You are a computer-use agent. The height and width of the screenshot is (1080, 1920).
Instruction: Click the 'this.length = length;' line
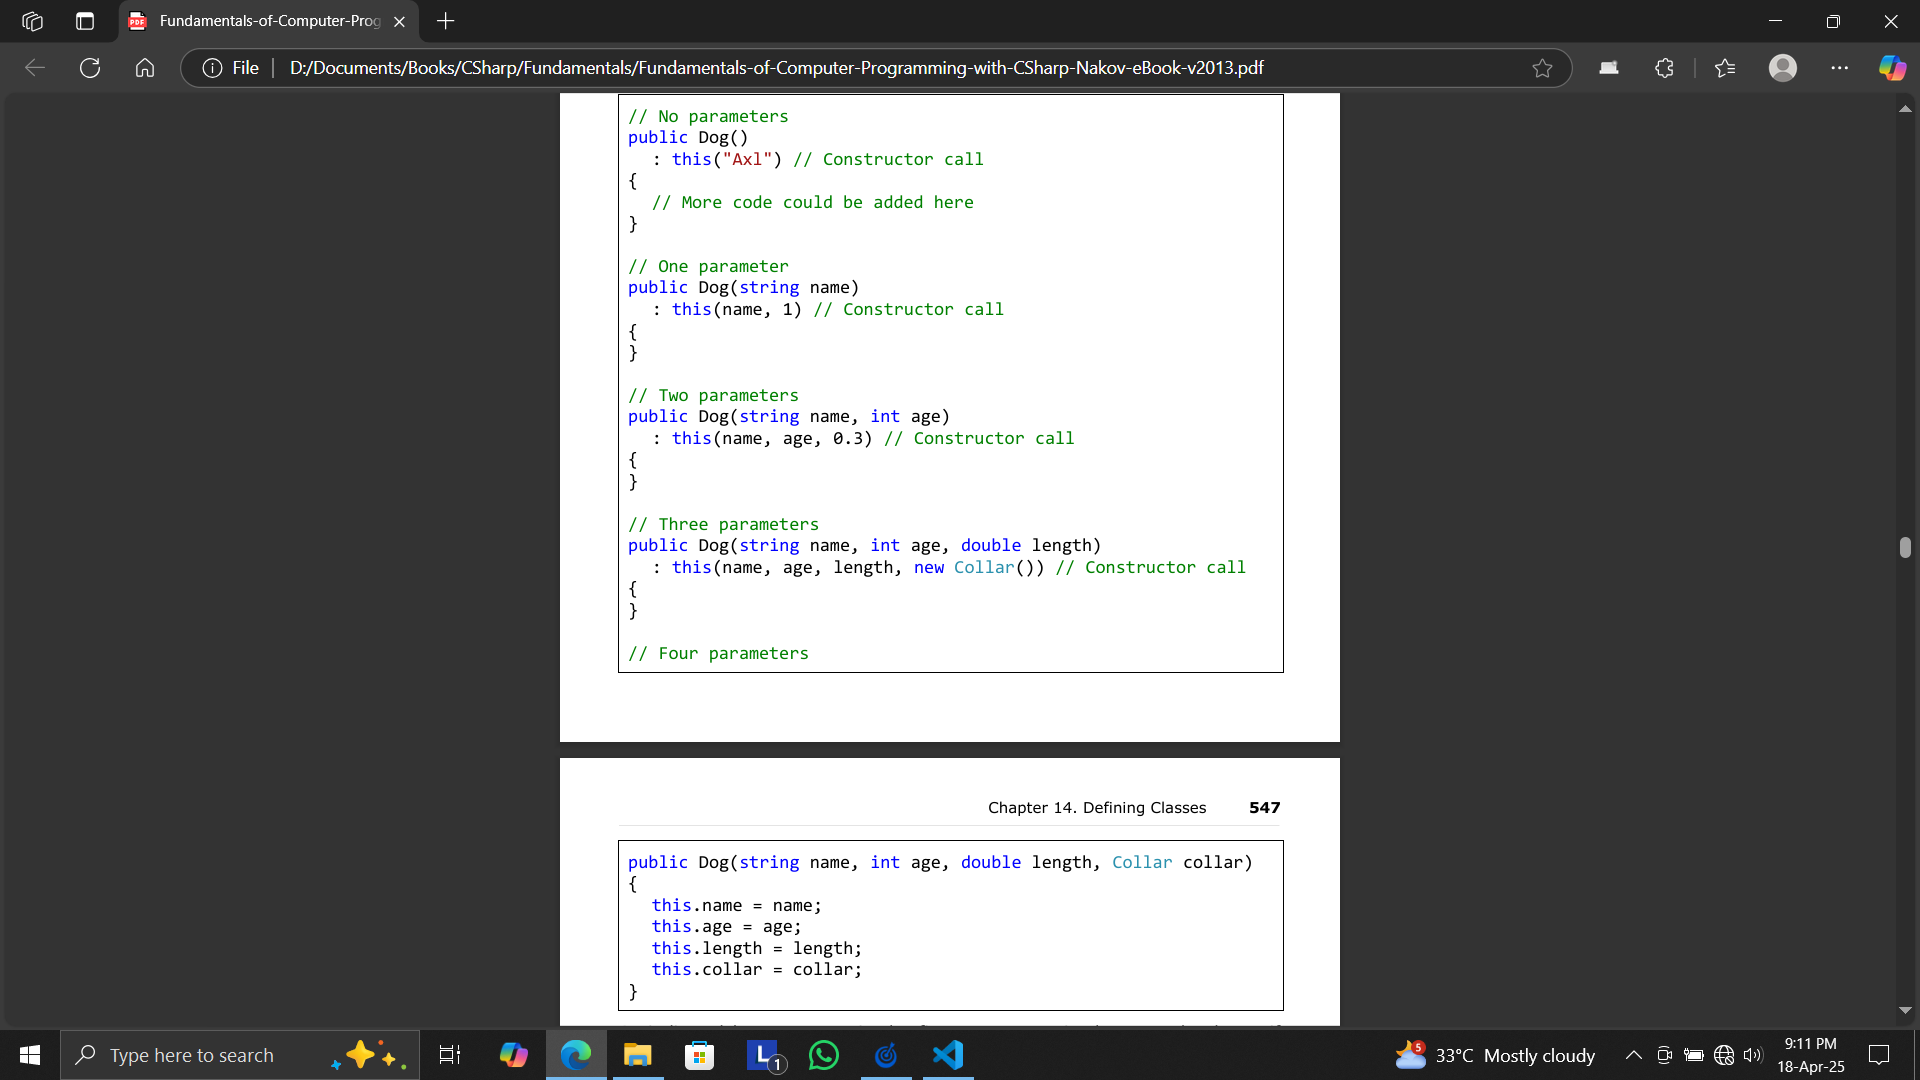click(x=757, y=948)
